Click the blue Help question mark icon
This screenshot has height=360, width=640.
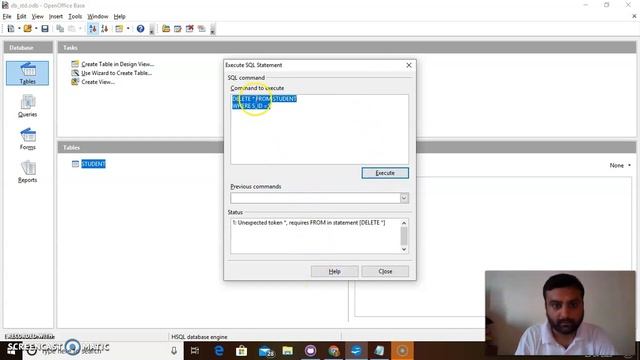pos(140,29)
